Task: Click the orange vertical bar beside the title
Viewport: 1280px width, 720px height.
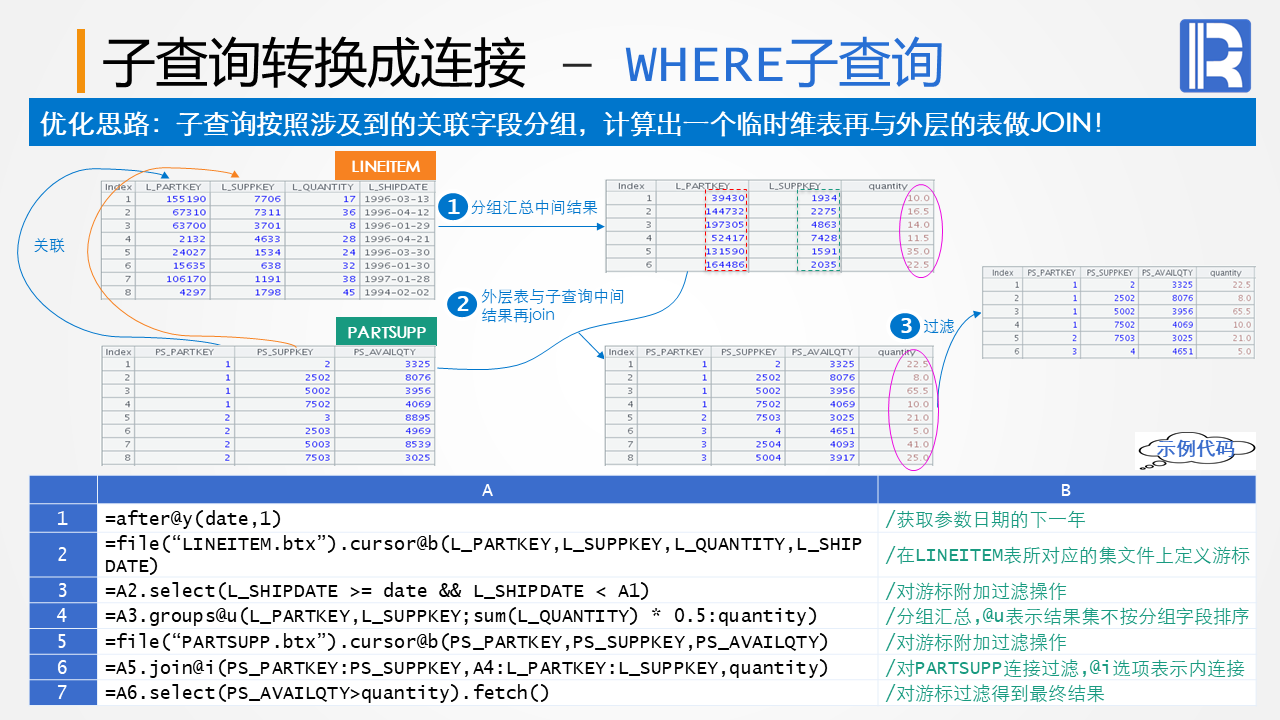Action: pos(81,62)
